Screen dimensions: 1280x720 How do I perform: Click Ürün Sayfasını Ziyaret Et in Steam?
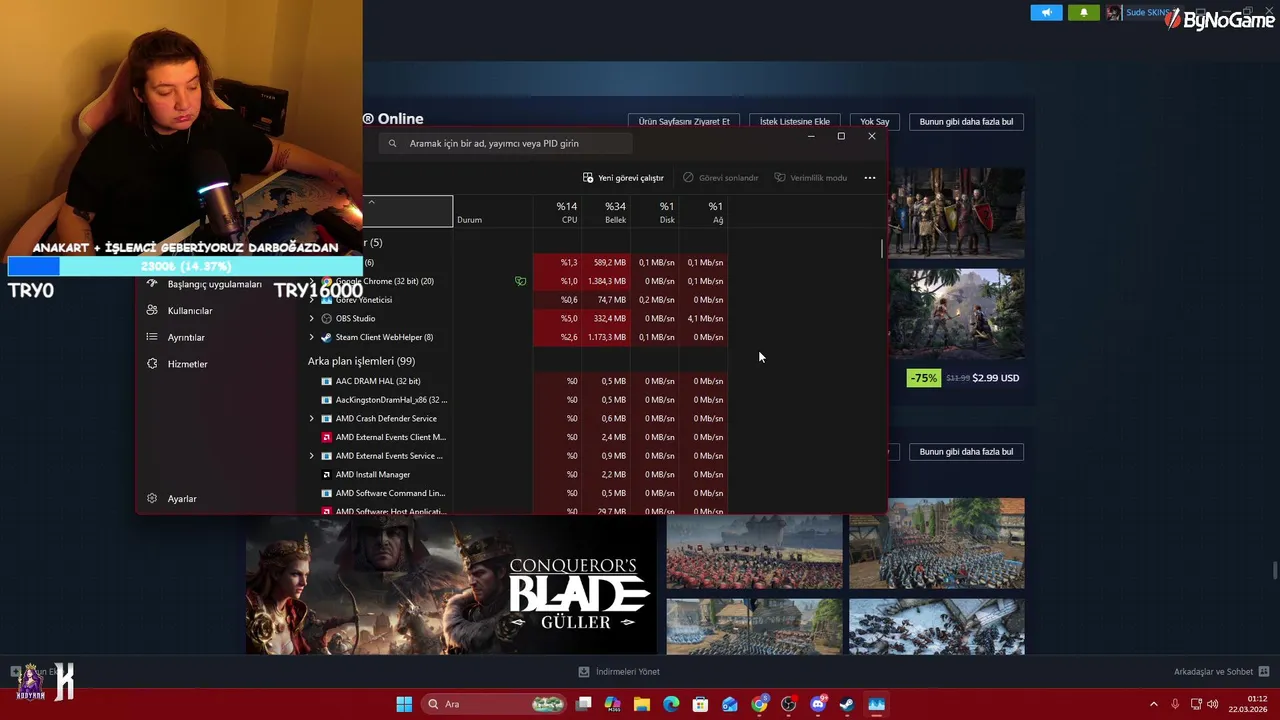(x=684, y=122)
